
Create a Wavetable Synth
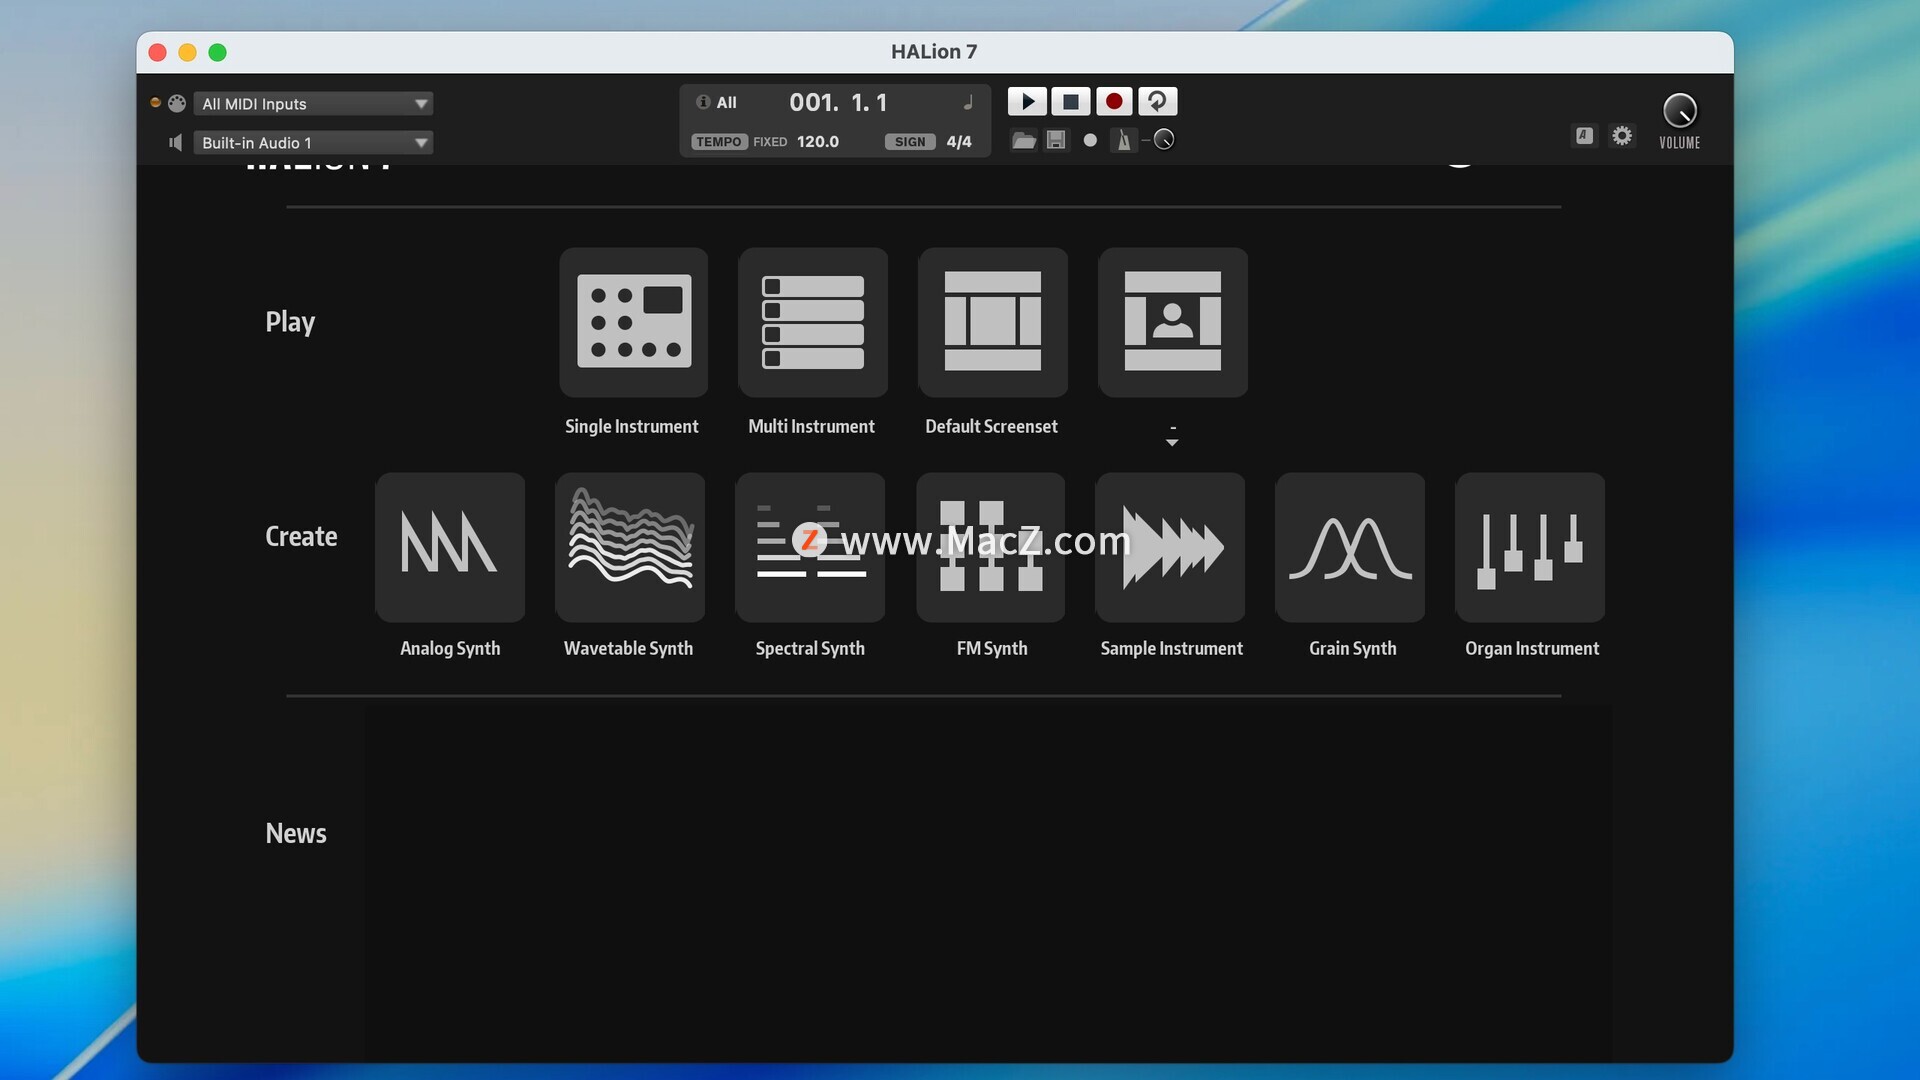[x=630, y=547]
